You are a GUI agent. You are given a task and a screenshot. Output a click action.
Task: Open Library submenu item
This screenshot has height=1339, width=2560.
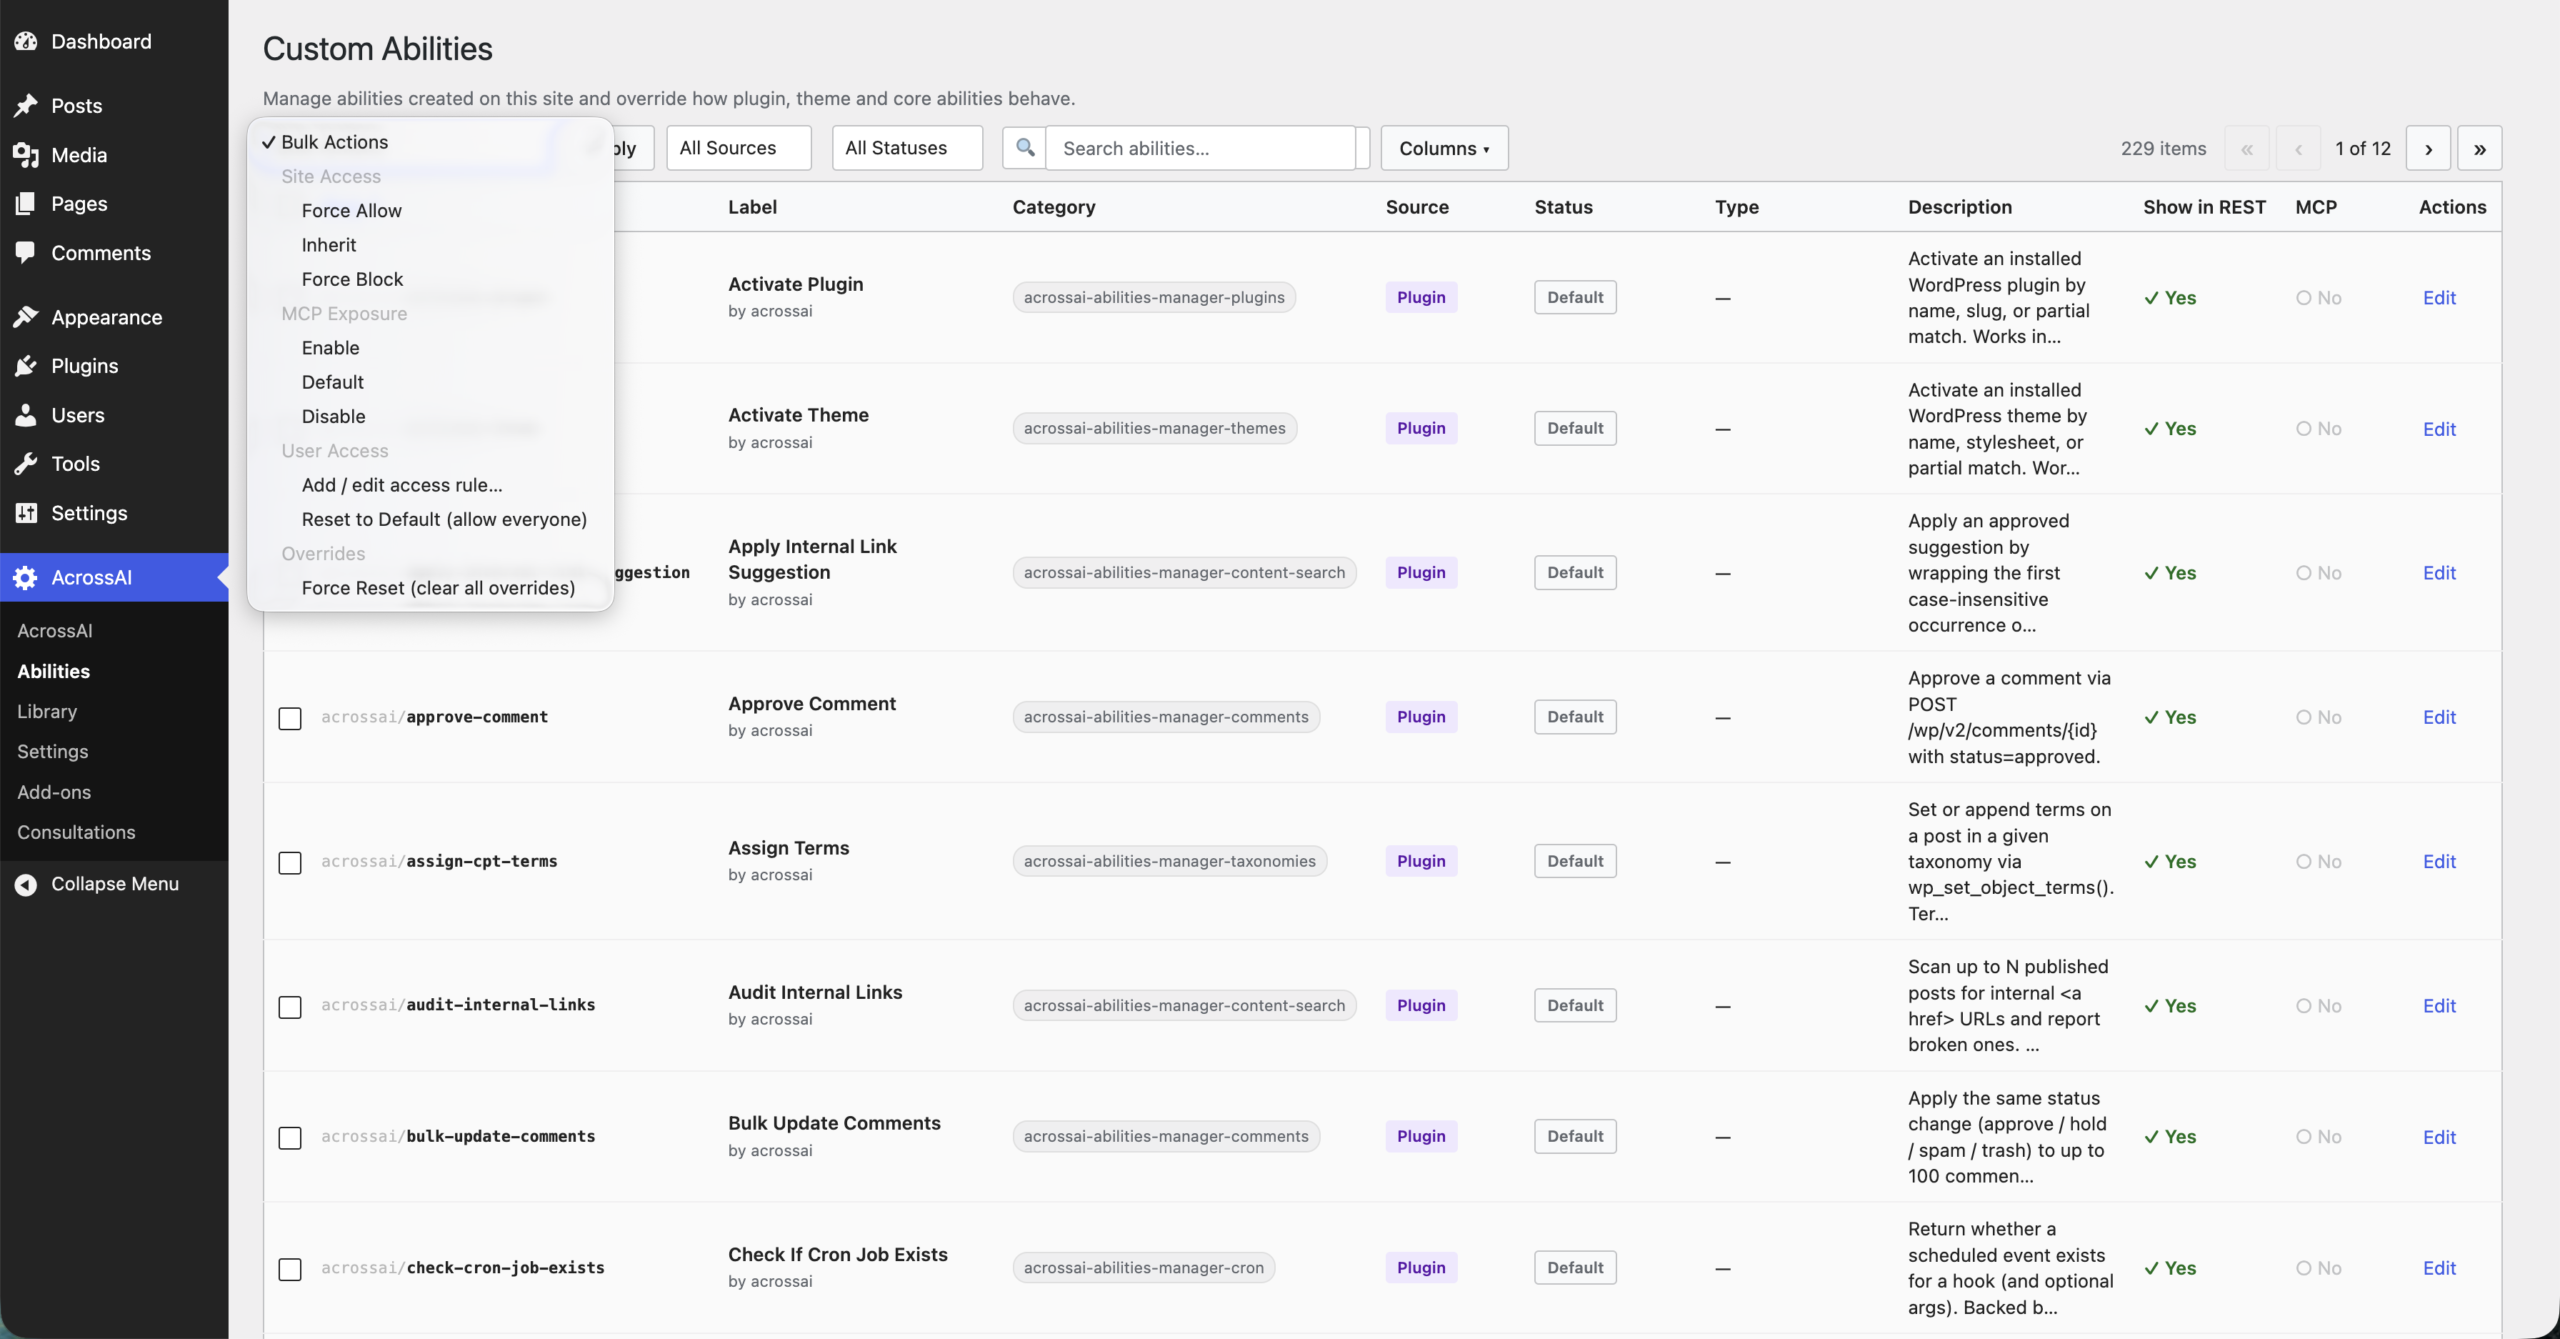click(47, 711)
